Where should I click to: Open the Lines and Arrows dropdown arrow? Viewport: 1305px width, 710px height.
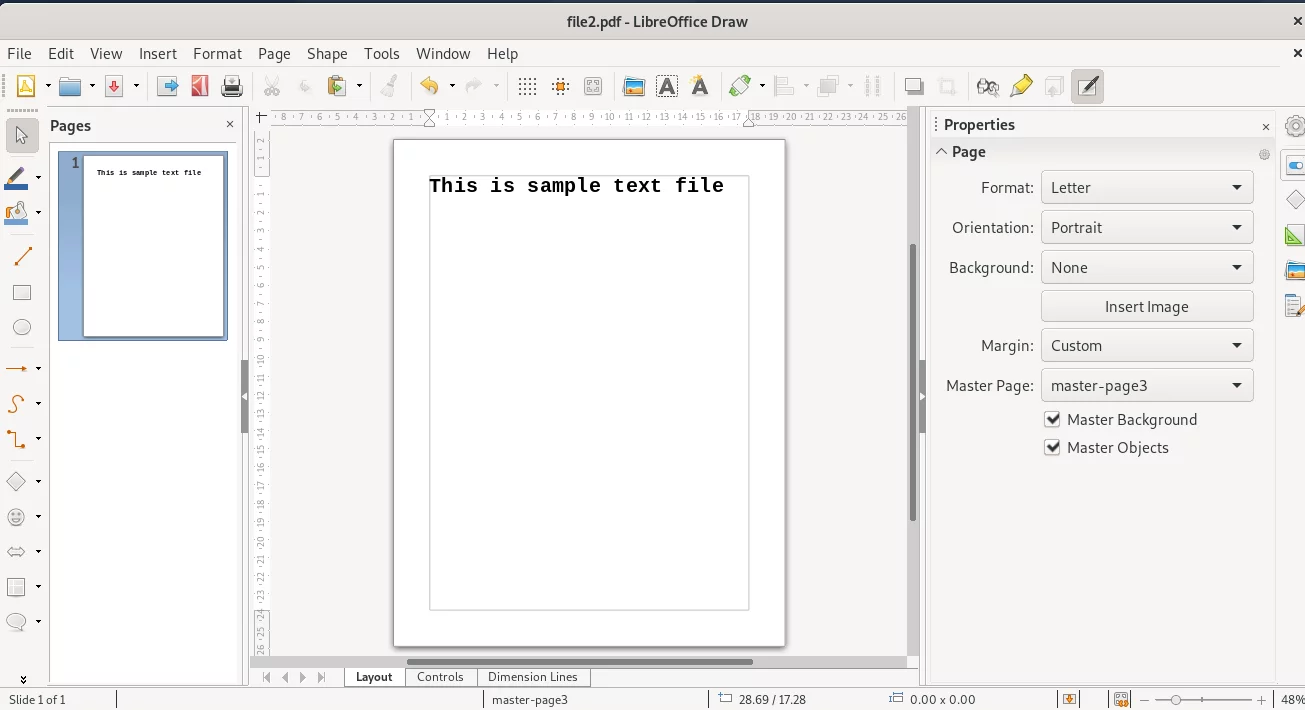[x=38, y=369]
